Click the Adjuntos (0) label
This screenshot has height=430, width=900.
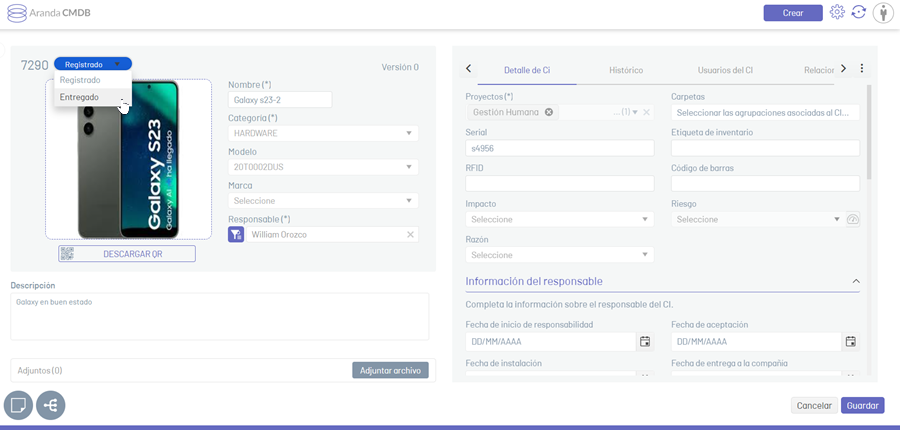tap(40, 370)
